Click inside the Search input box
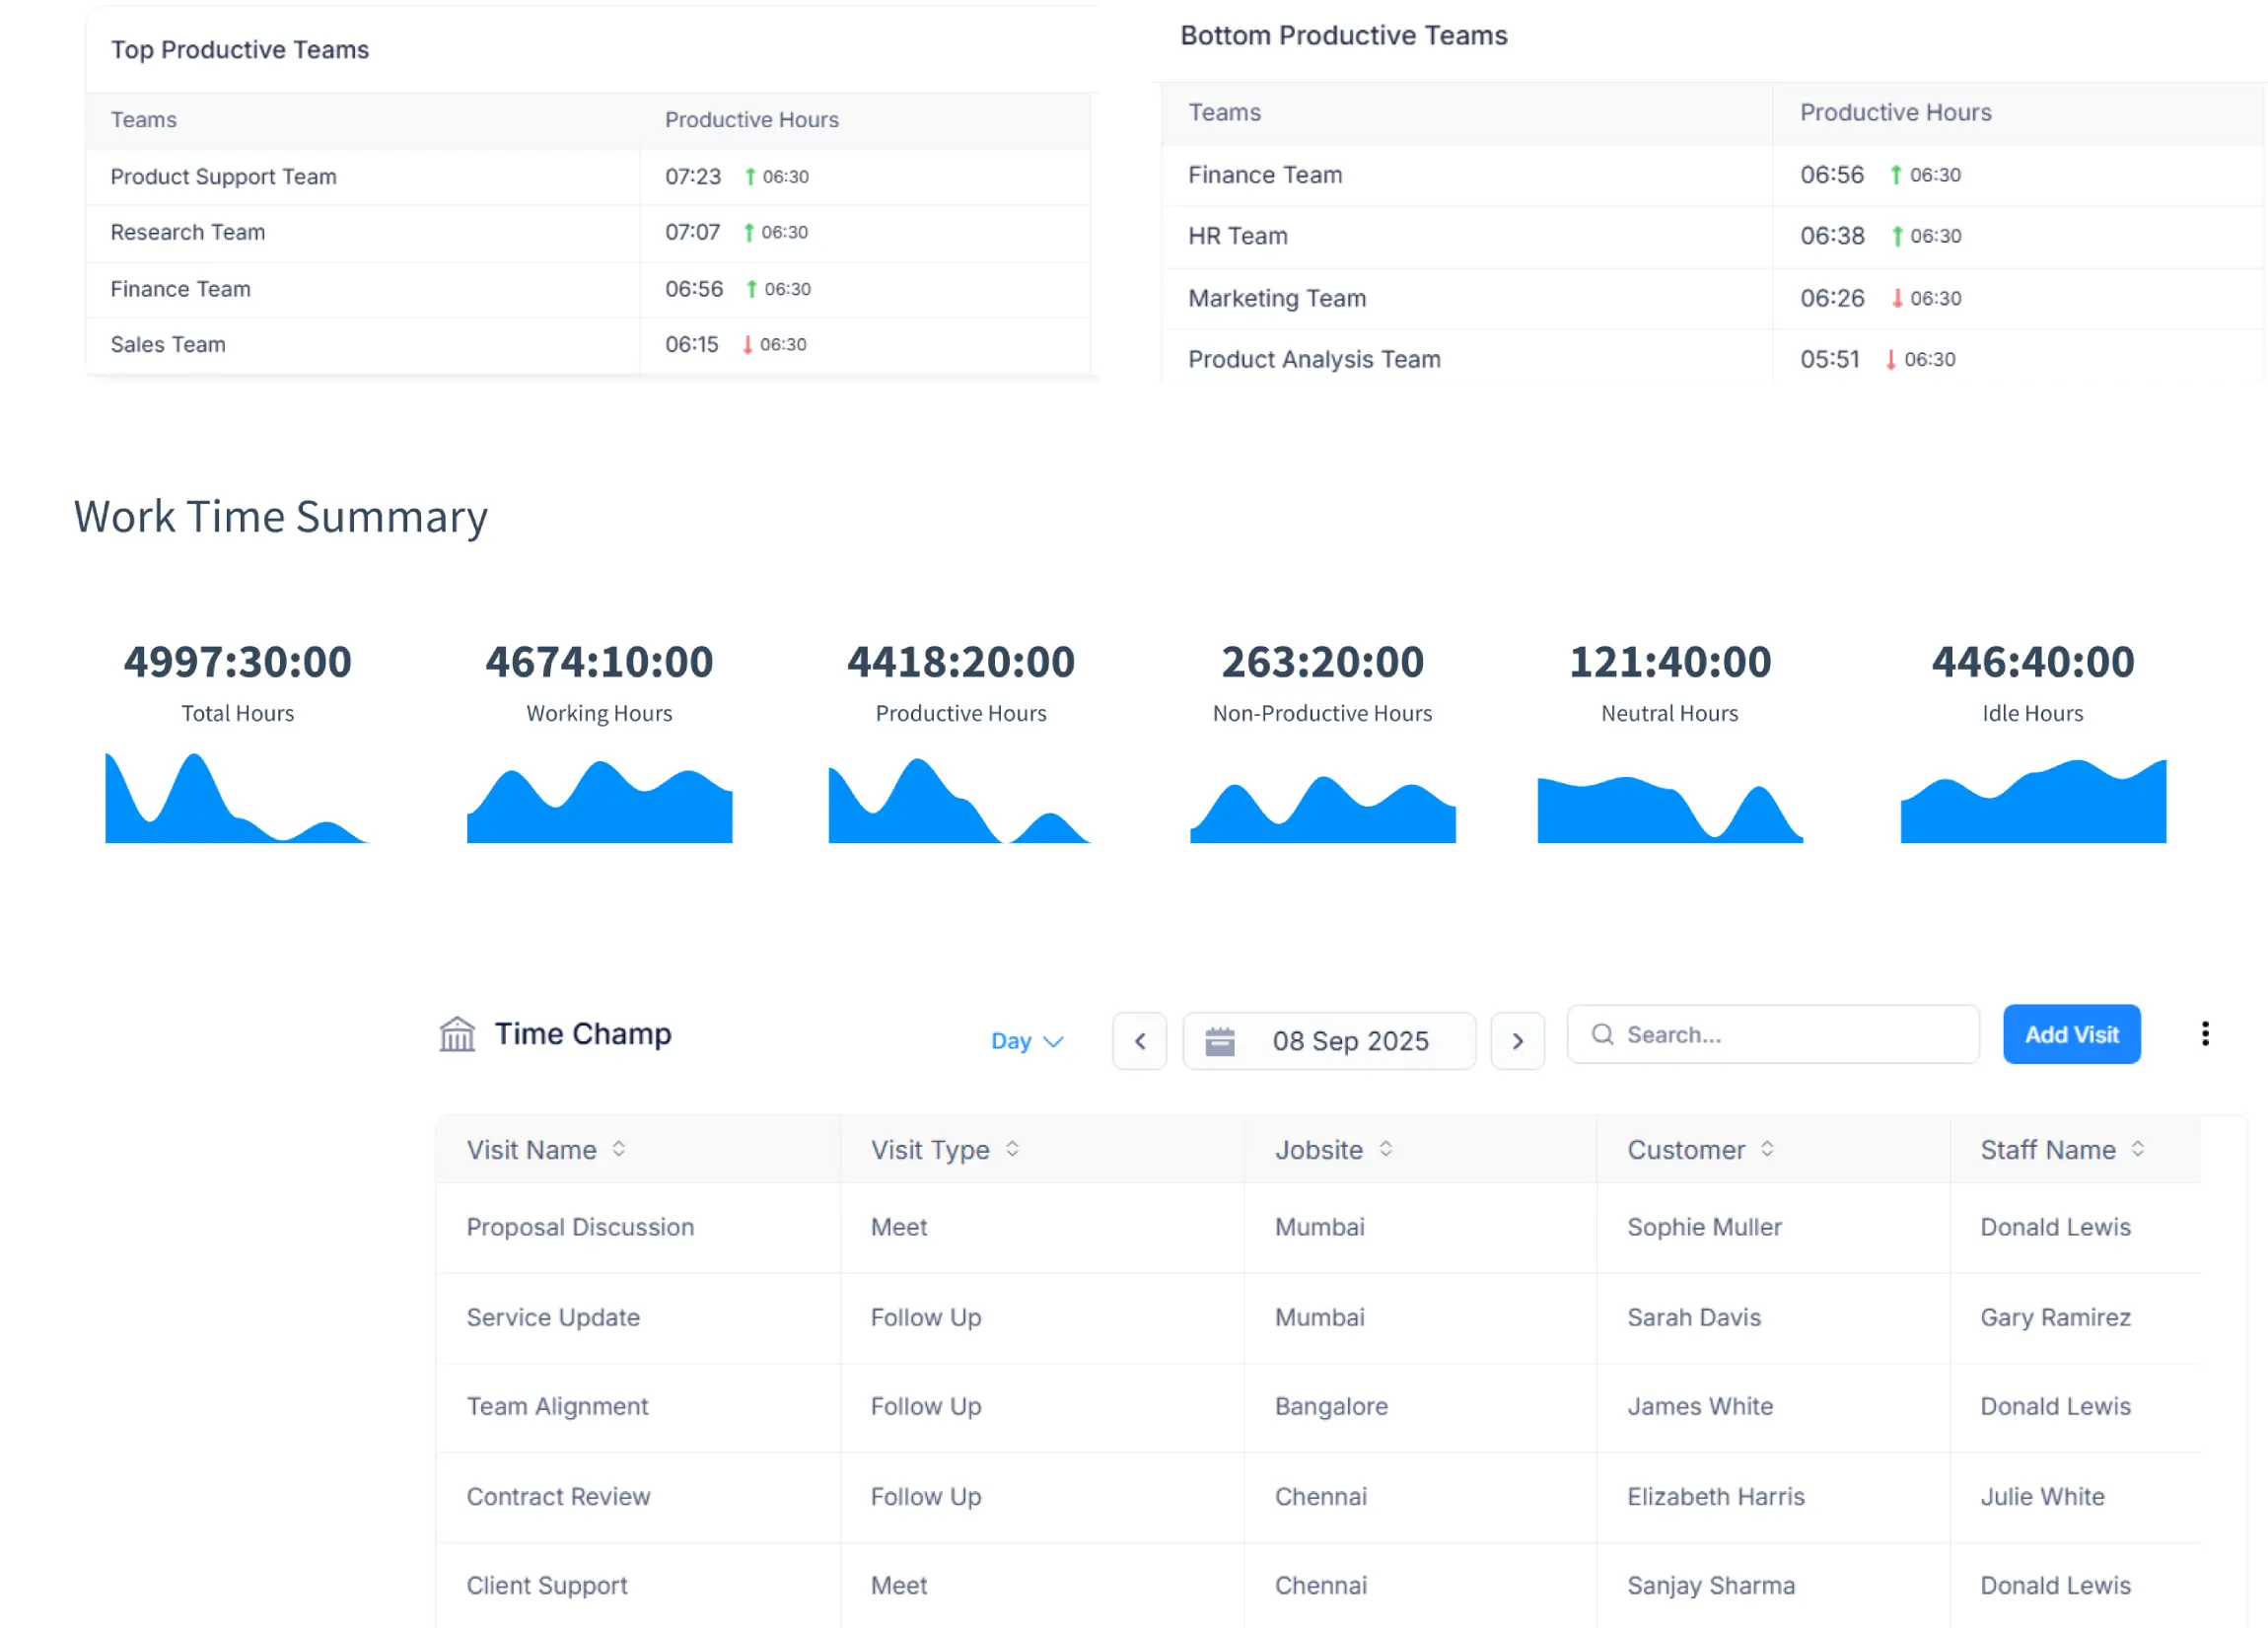The image size is (2268, 1628). tap(1780, 1034)
